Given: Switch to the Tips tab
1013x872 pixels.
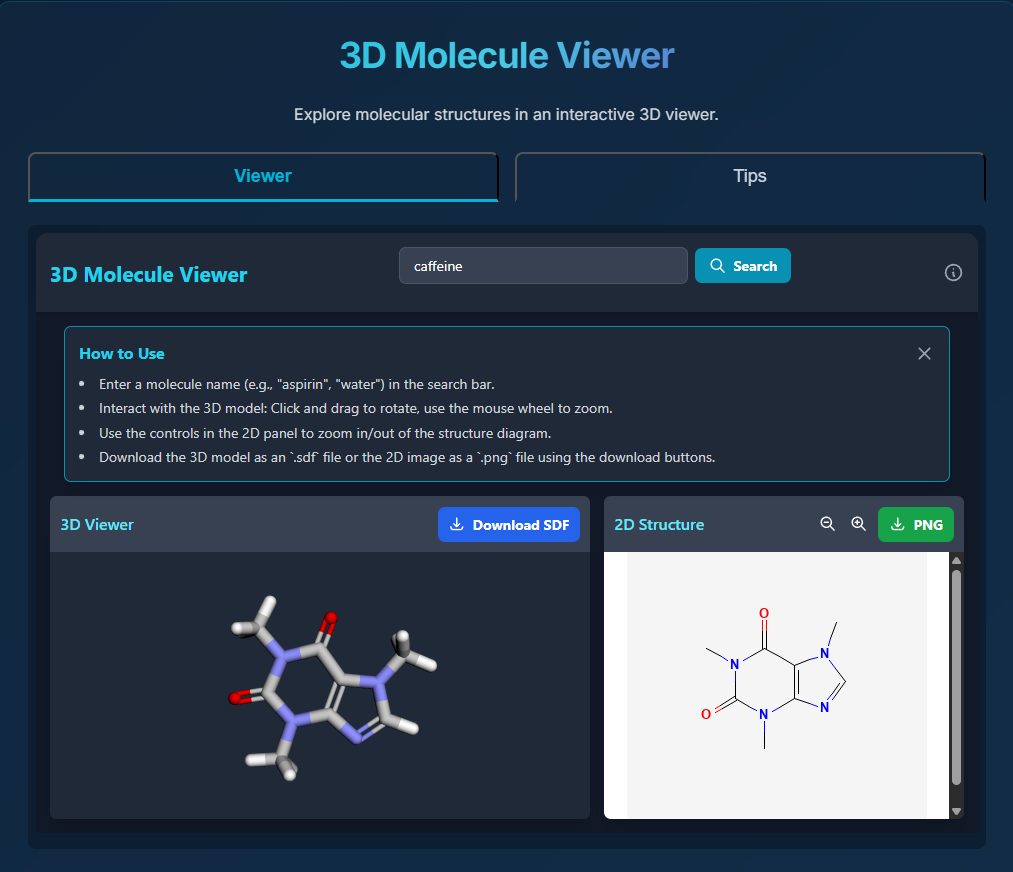Looking at the screenshot, I should [x=750, y=176].
